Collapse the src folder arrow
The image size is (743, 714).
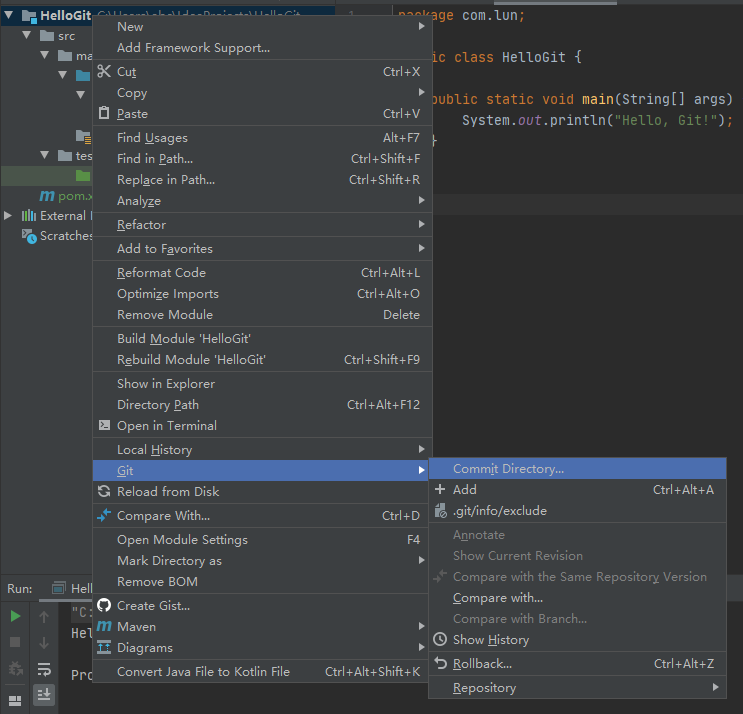click(x=27, y=35)
